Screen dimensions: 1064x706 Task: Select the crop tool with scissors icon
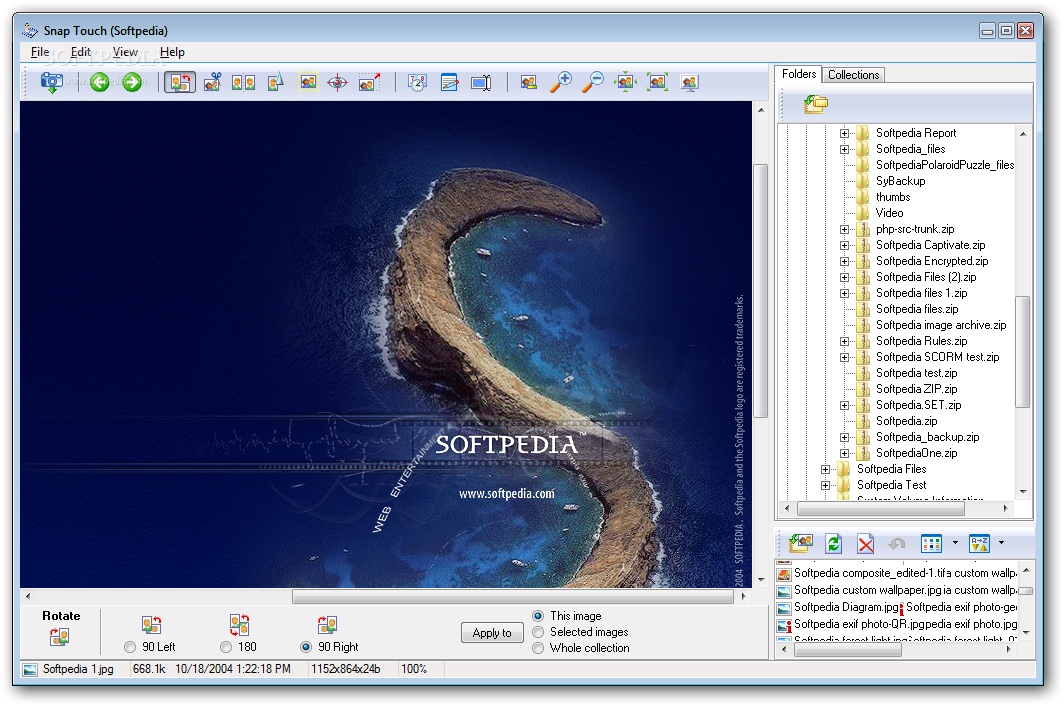[x=212, y=83]
